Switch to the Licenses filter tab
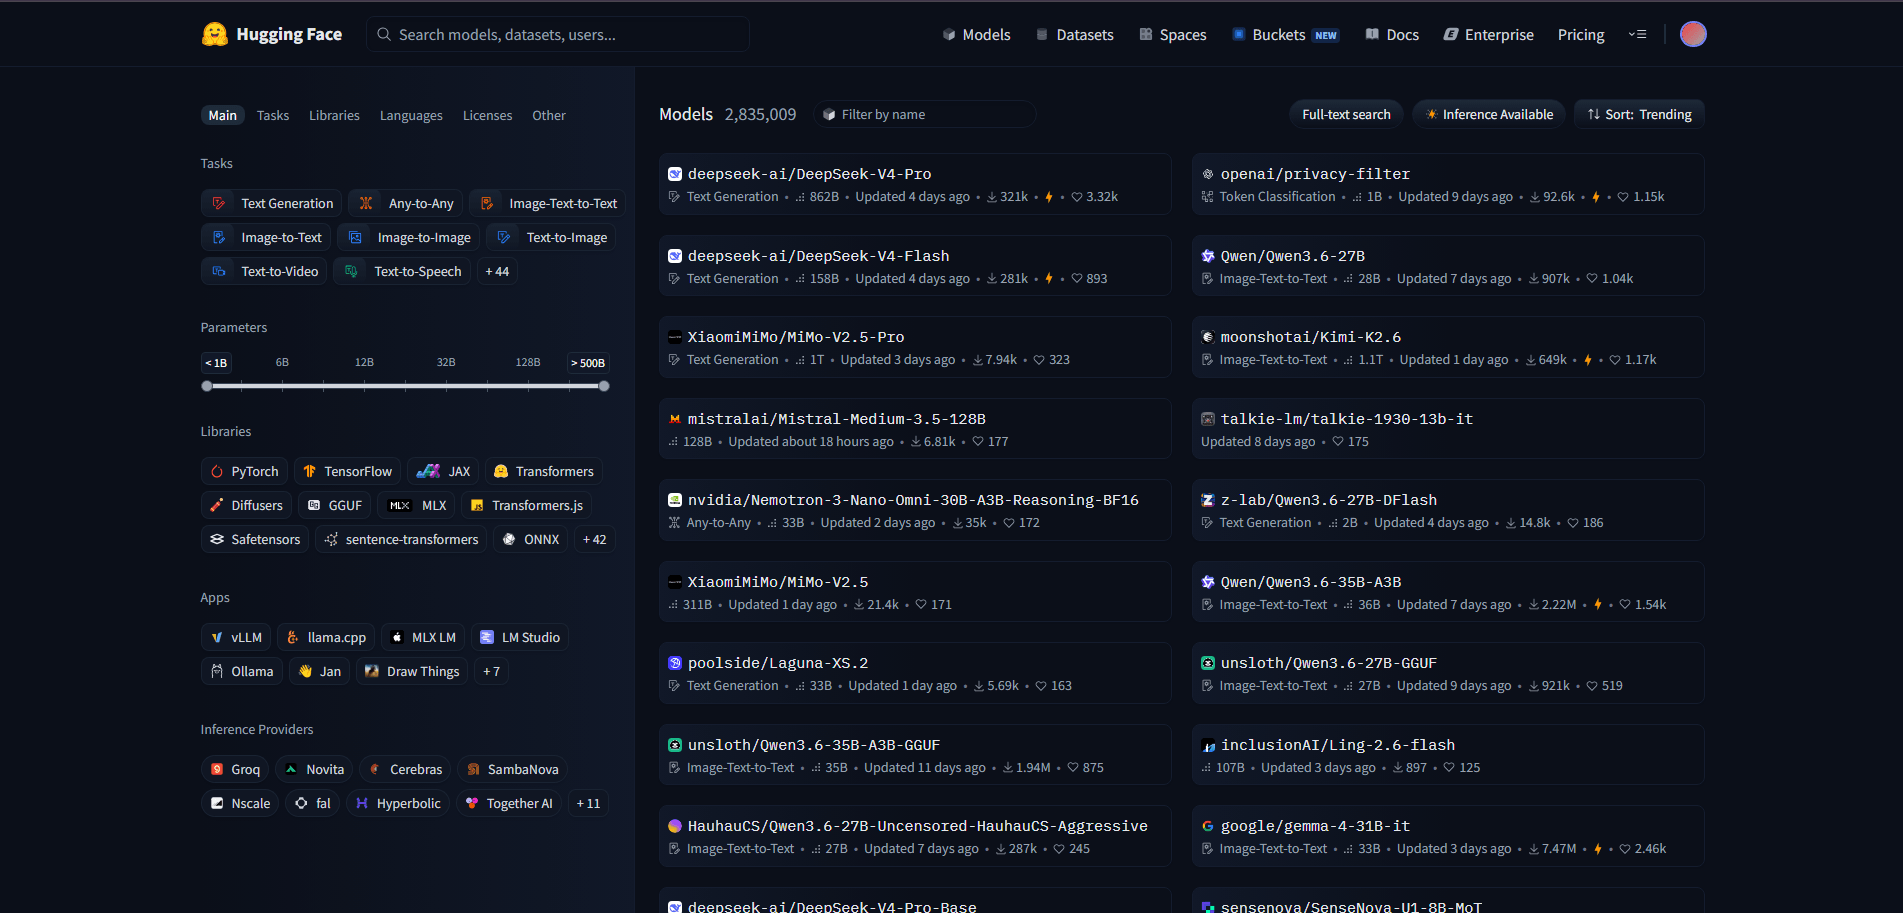 [x=487, y=115]
